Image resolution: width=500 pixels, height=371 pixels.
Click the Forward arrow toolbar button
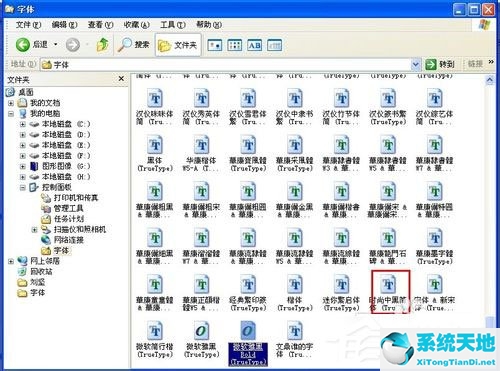pos(72,45)
